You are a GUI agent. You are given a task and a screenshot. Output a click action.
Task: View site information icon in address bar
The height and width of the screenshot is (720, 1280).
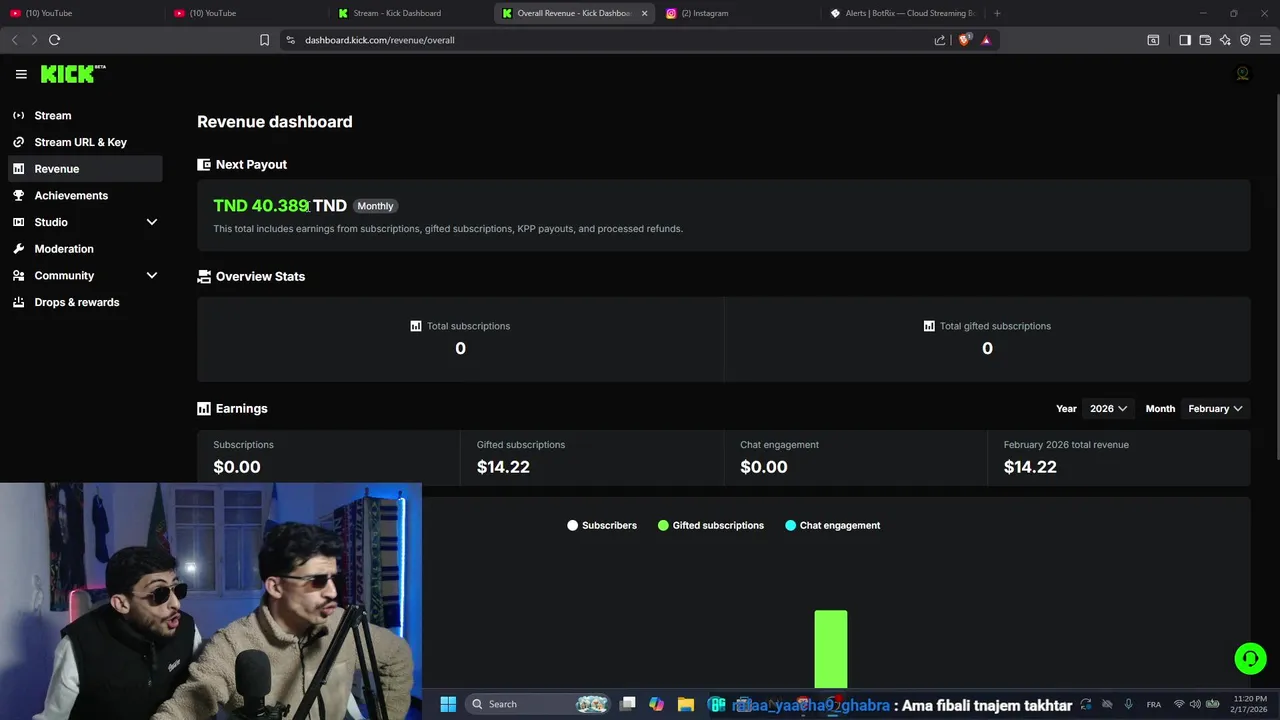pos(290,40)
